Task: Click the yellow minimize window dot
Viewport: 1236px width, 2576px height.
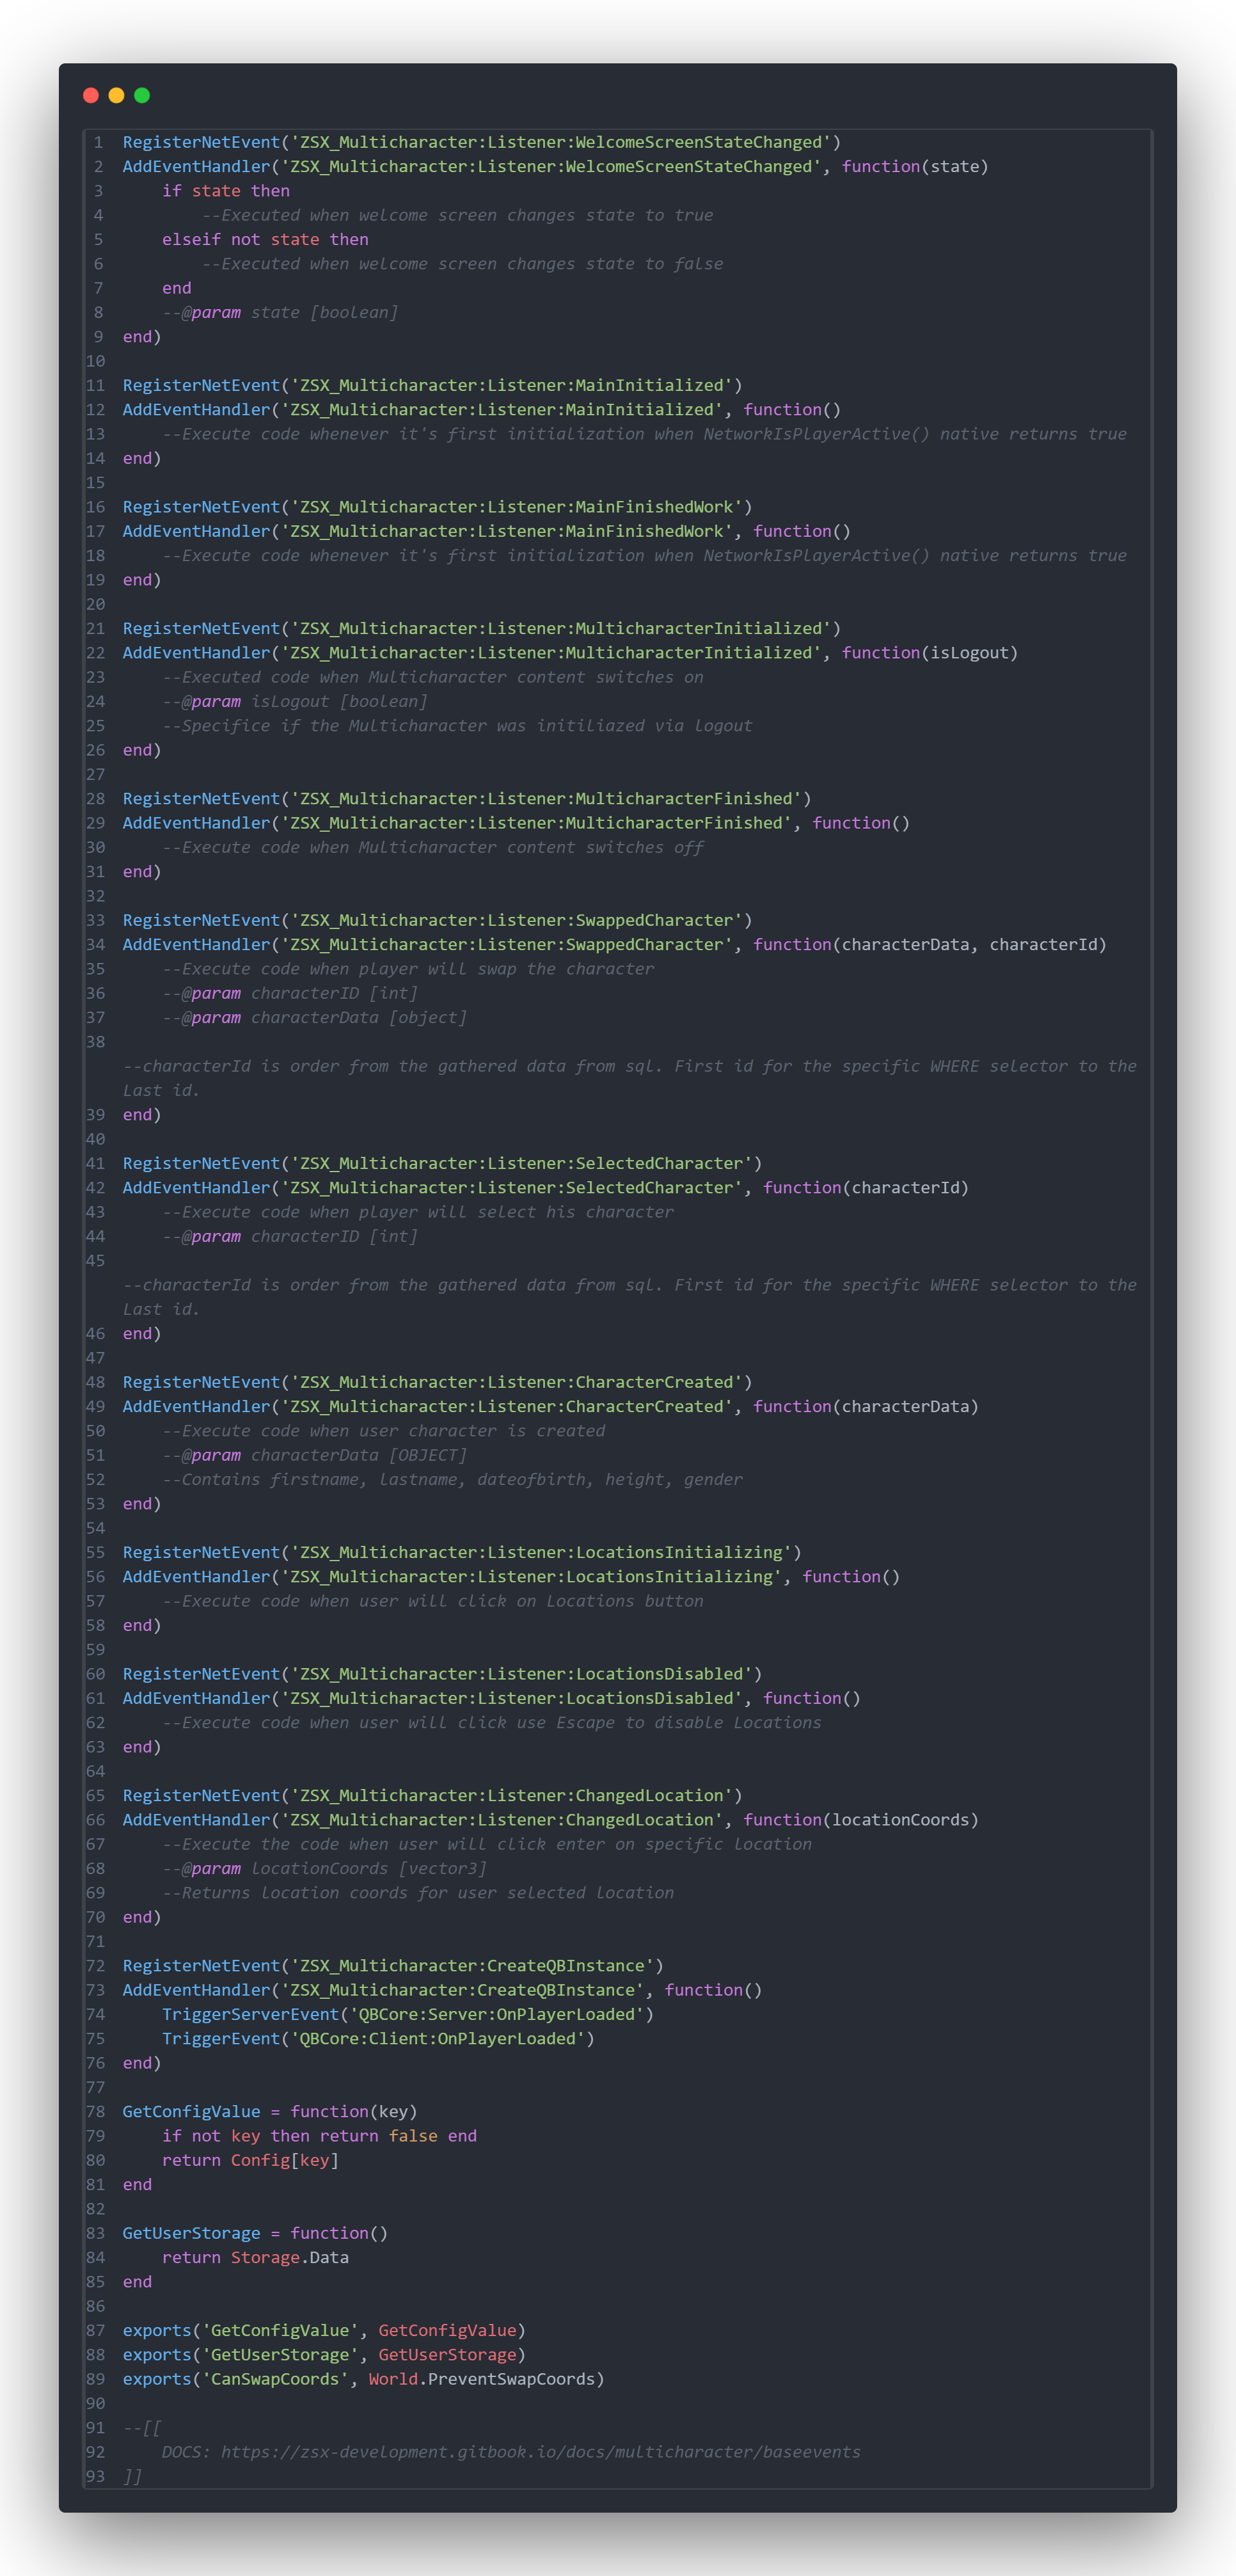Action: click(x=116, y=95)
